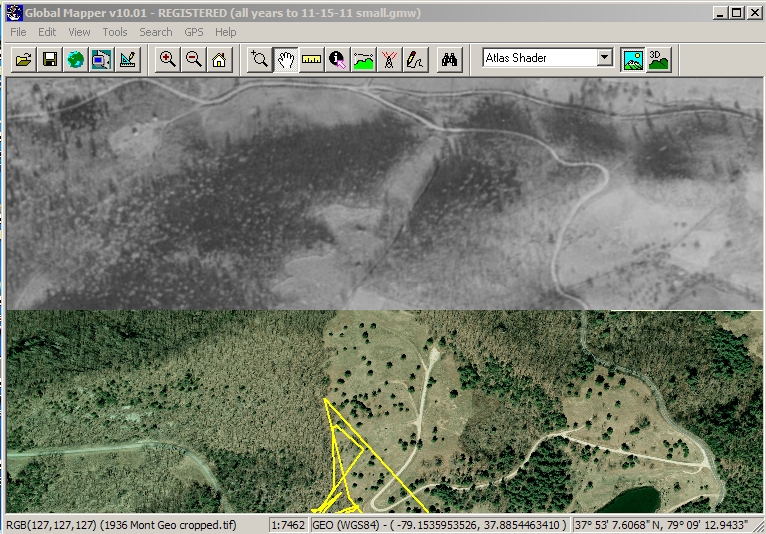Viewport: 766px width, 534px height.
Task: Click the Zoom In magnifier icon
Action: pyautogui.click(x=168, y=60)
